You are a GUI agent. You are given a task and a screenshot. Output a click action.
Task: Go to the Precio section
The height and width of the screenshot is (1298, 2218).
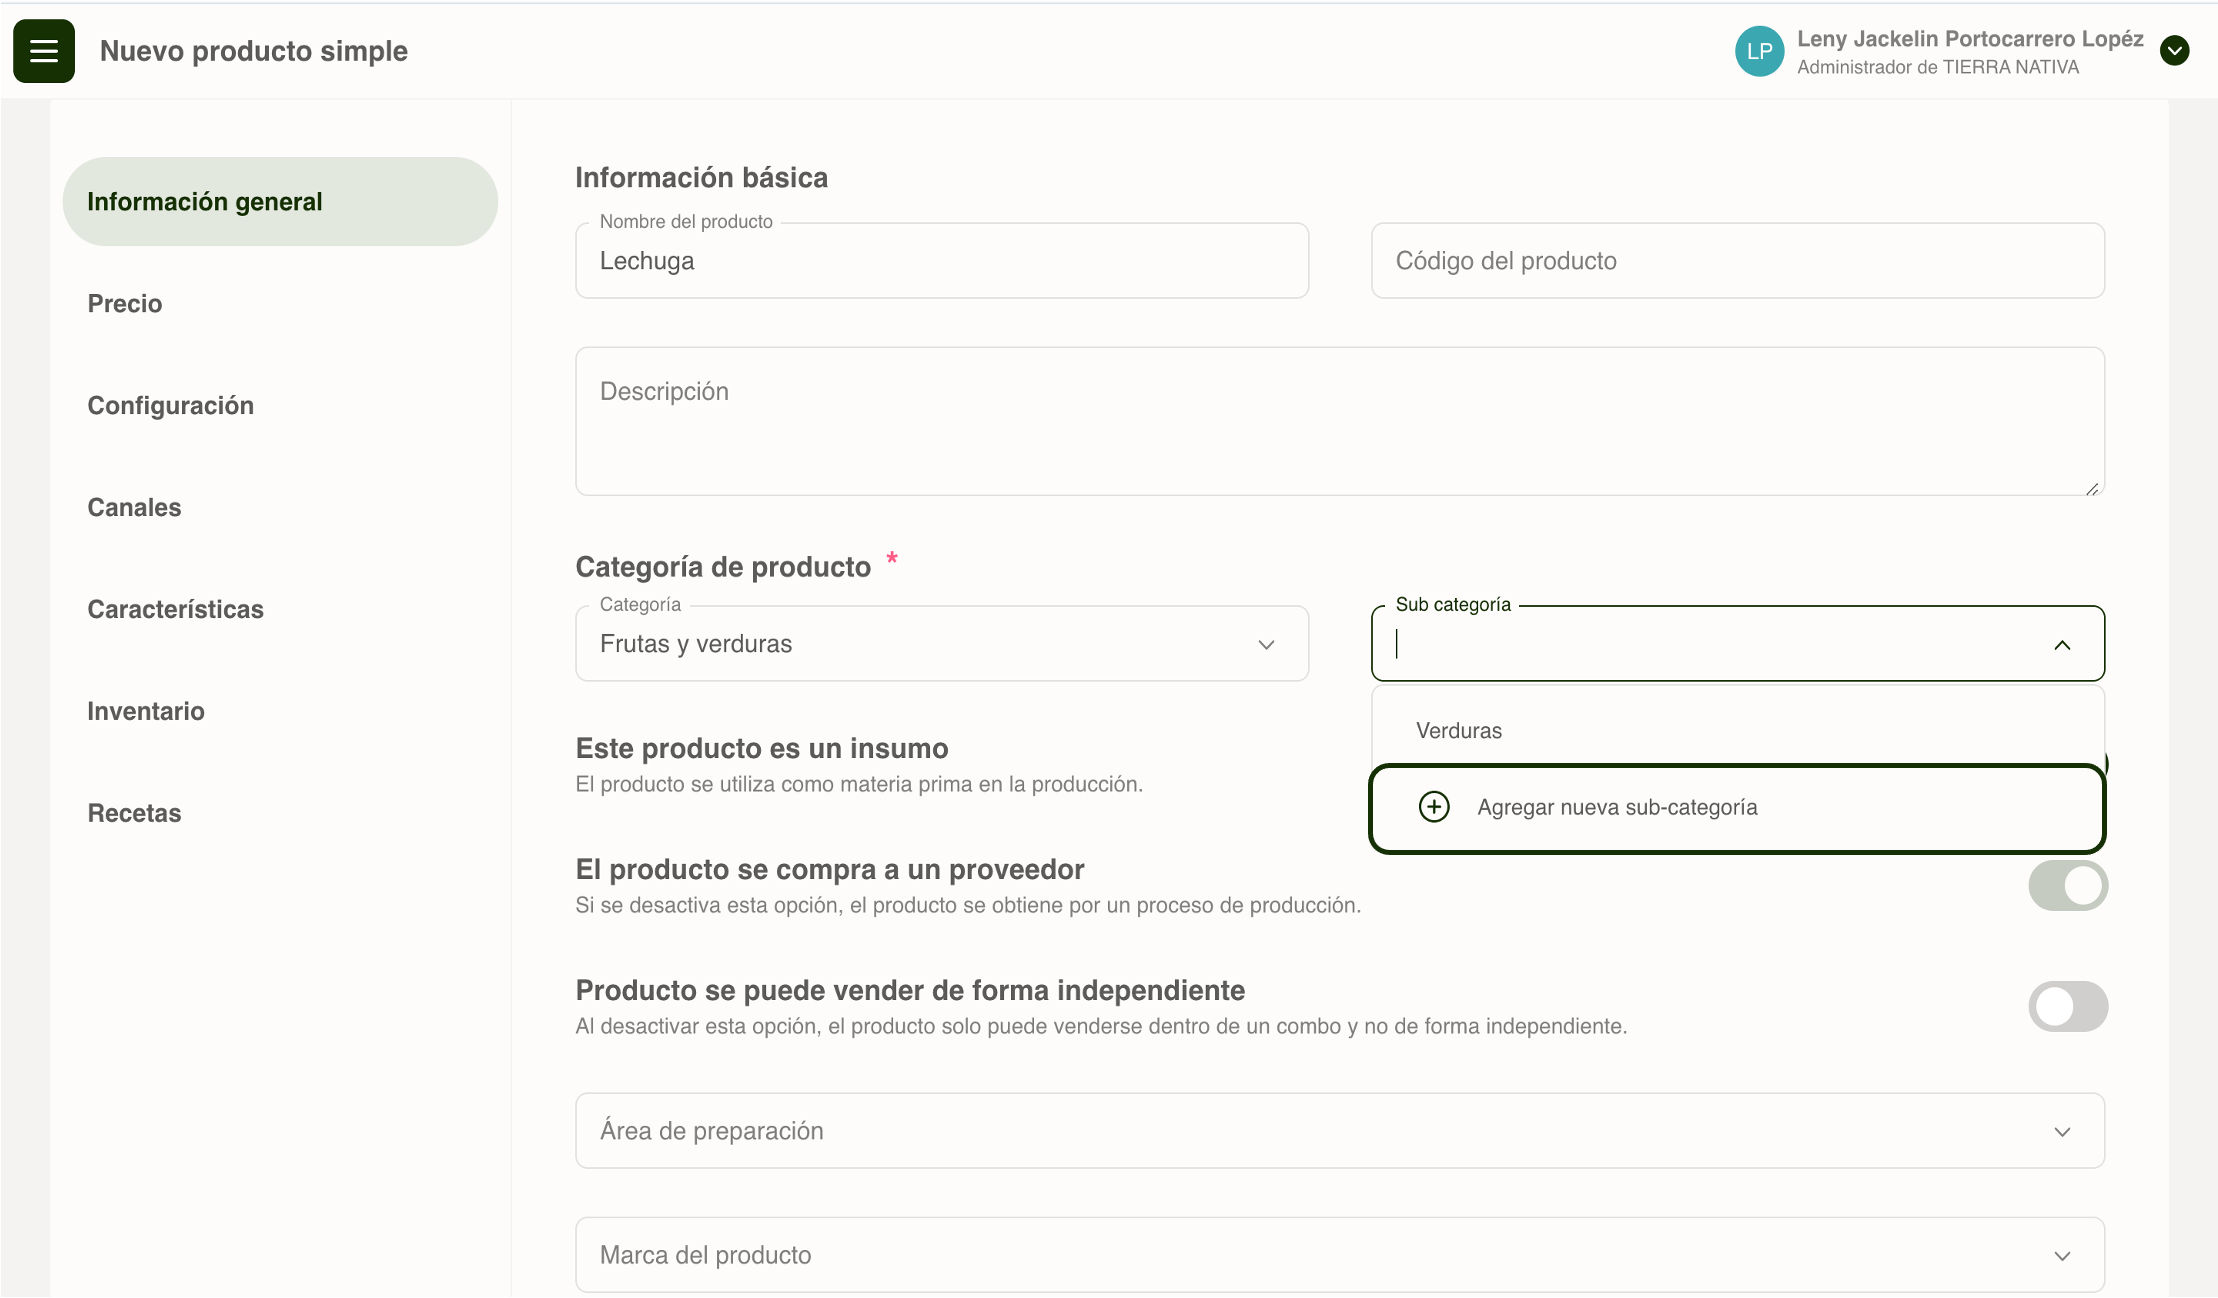point(125,304)
